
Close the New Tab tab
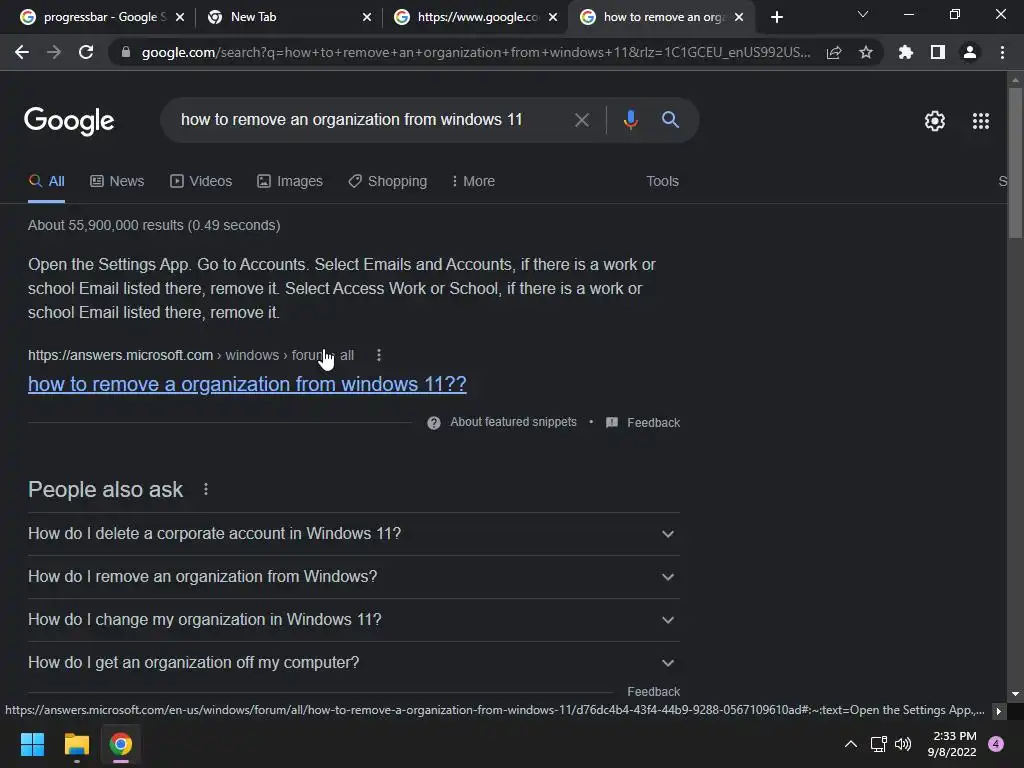coord(366,18)
